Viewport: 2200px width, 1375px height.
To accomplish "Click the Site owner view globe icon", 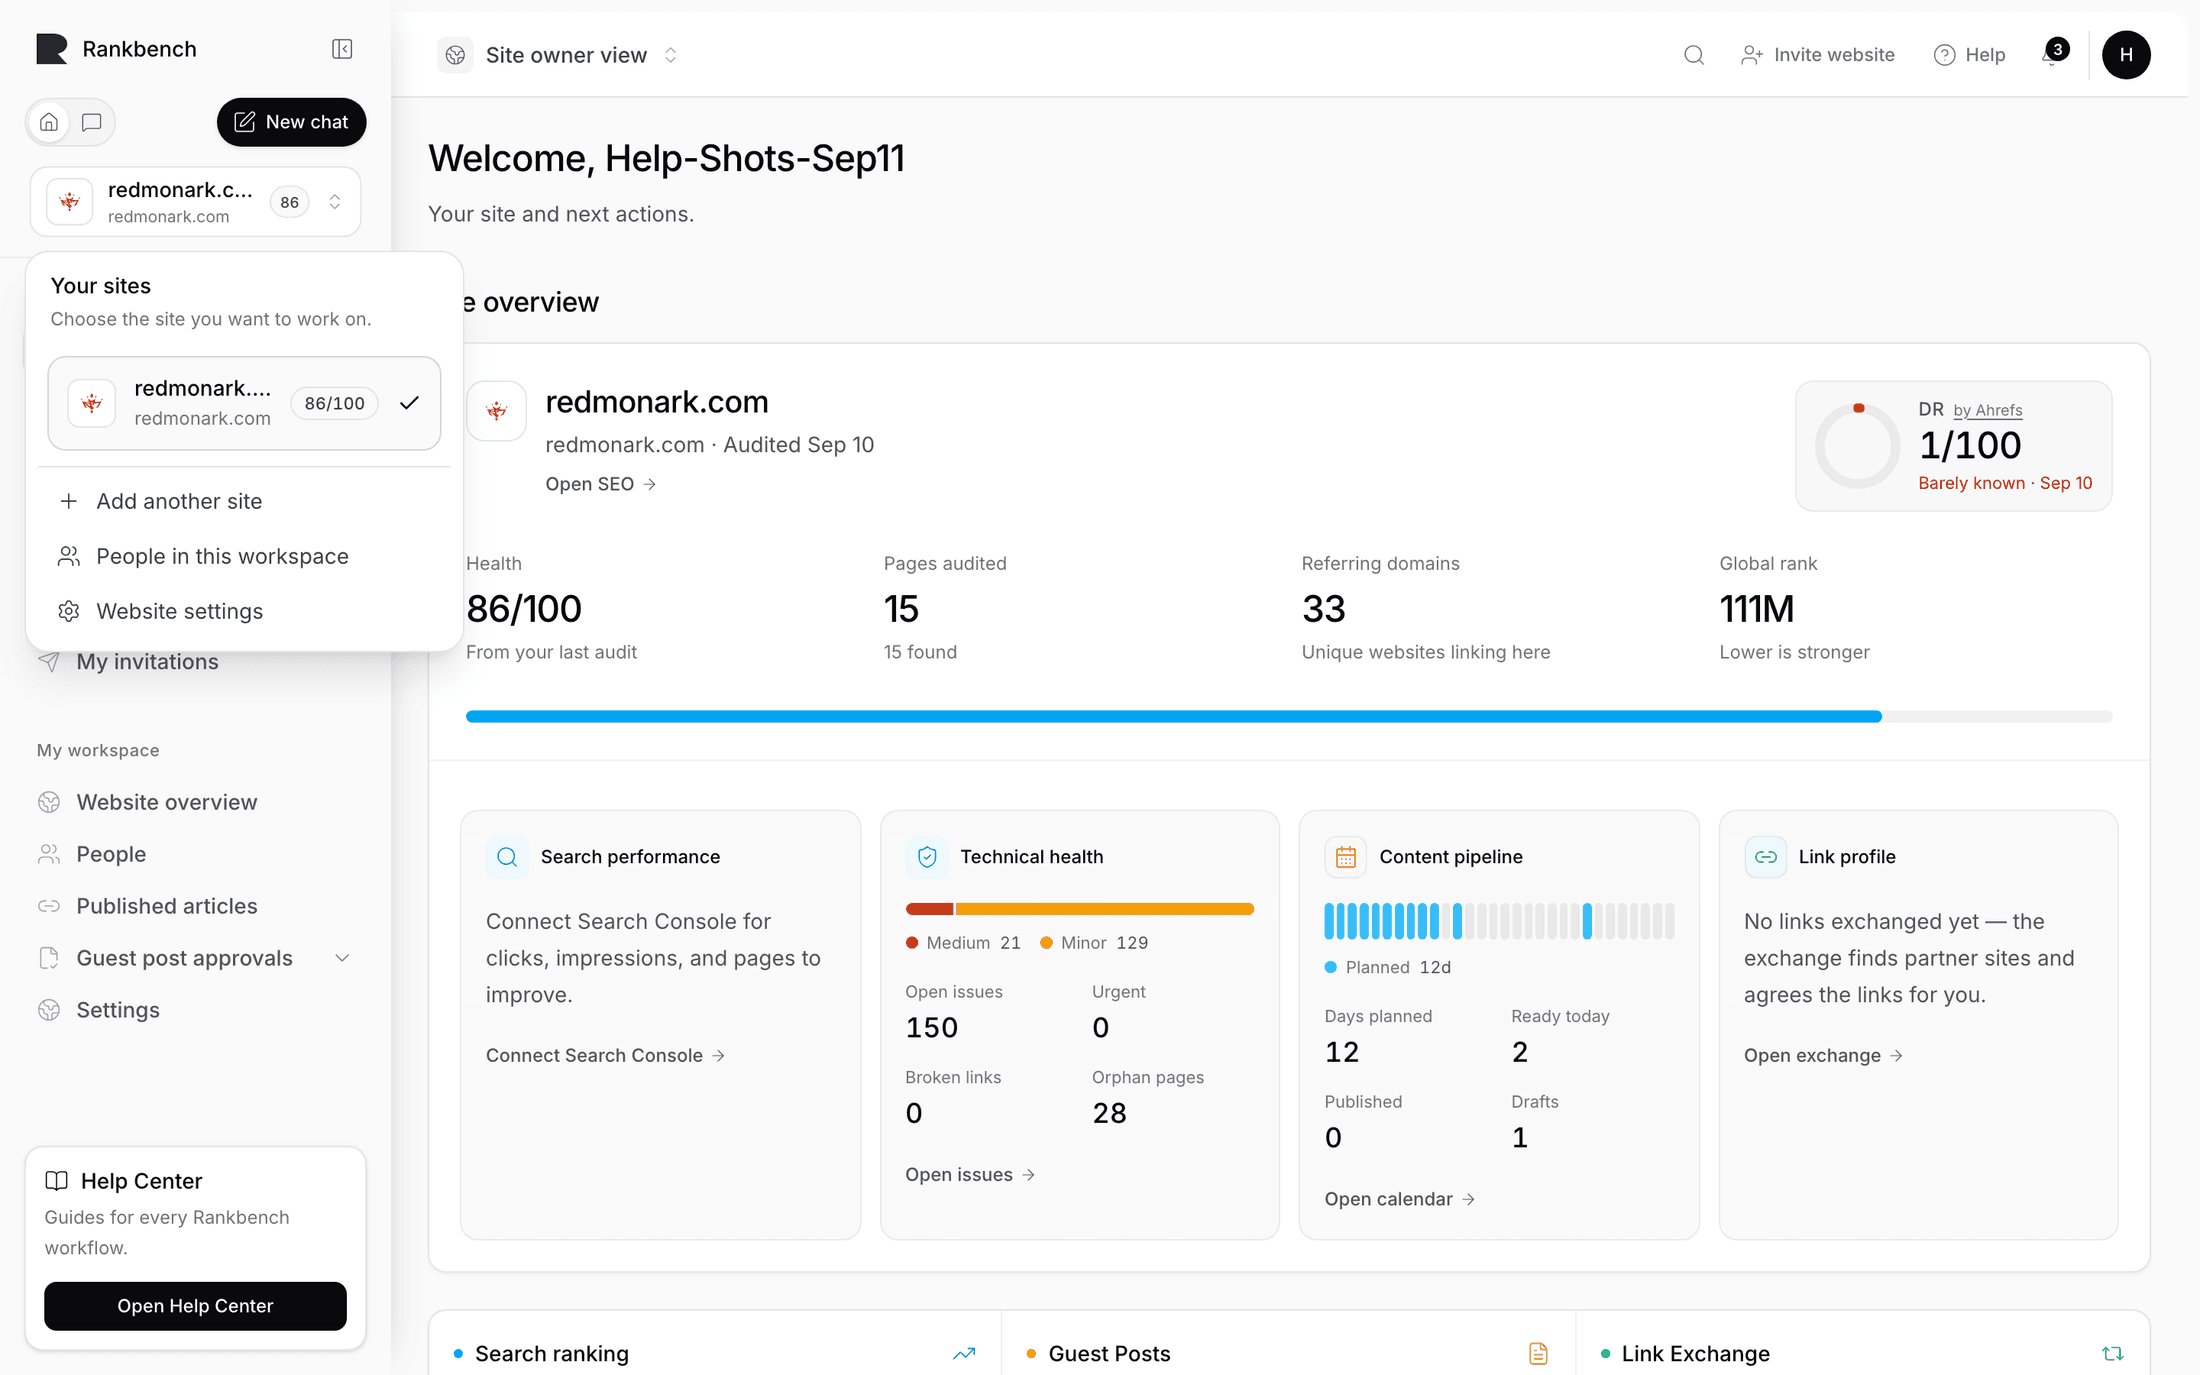I will tap(455, 55).
